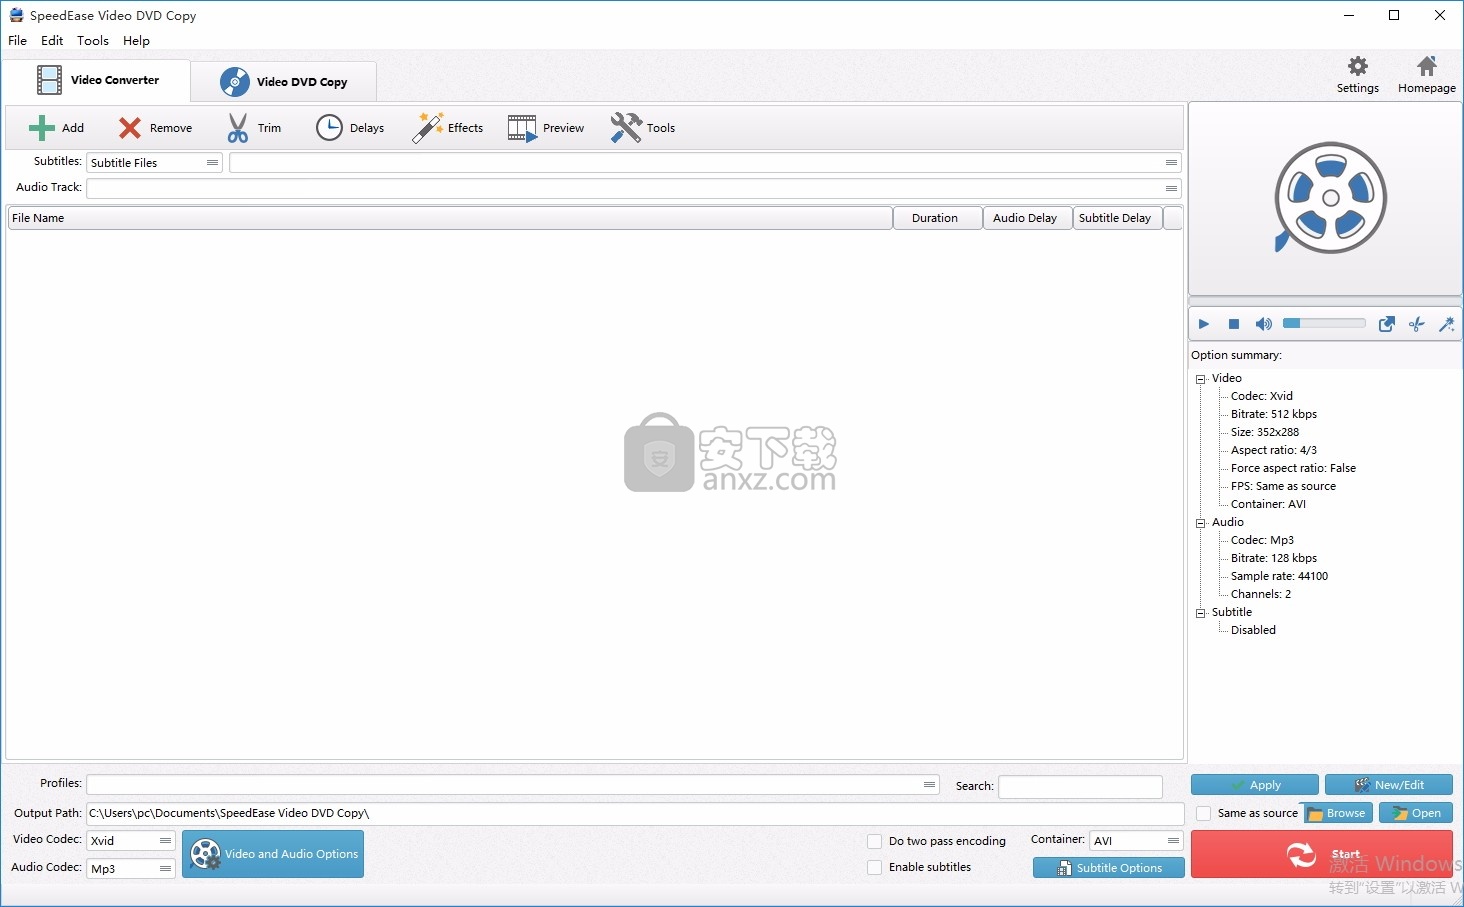1464x907 pixels.
Task: Select the Trim scissors tool
Action: click(x=238, y=128)
